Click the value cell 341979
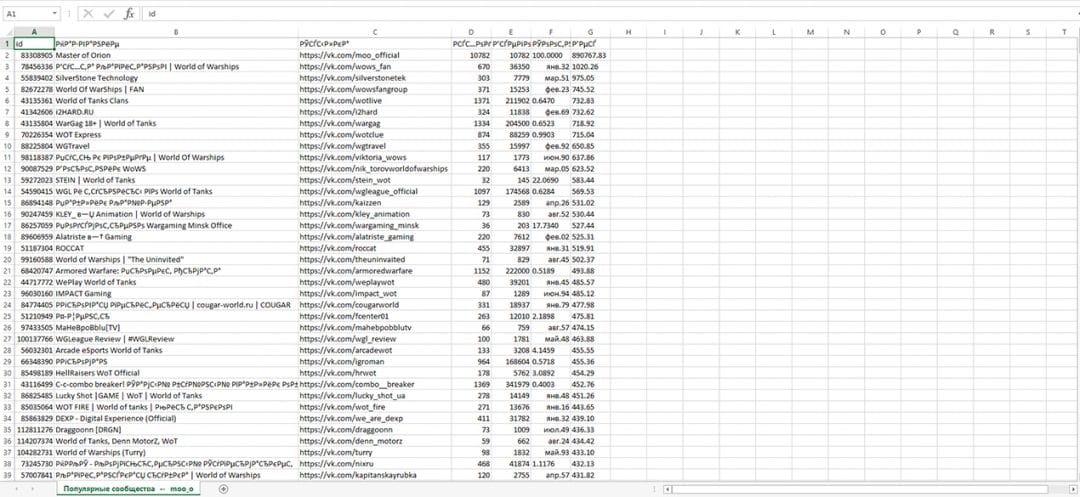This screenshot has height=497, width=1080. pos(511,384)
